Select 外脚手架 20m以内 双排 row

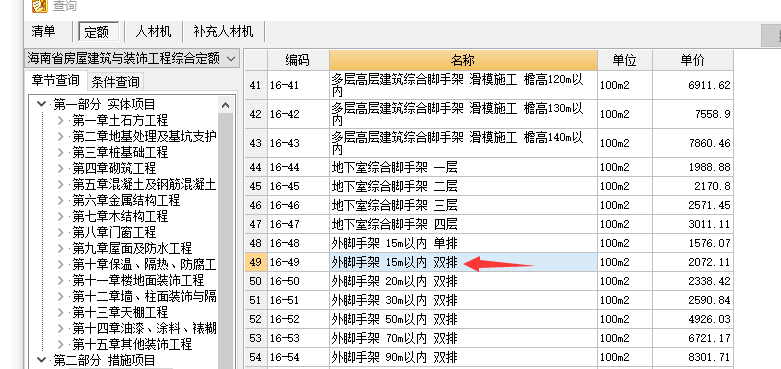[463, 281]
